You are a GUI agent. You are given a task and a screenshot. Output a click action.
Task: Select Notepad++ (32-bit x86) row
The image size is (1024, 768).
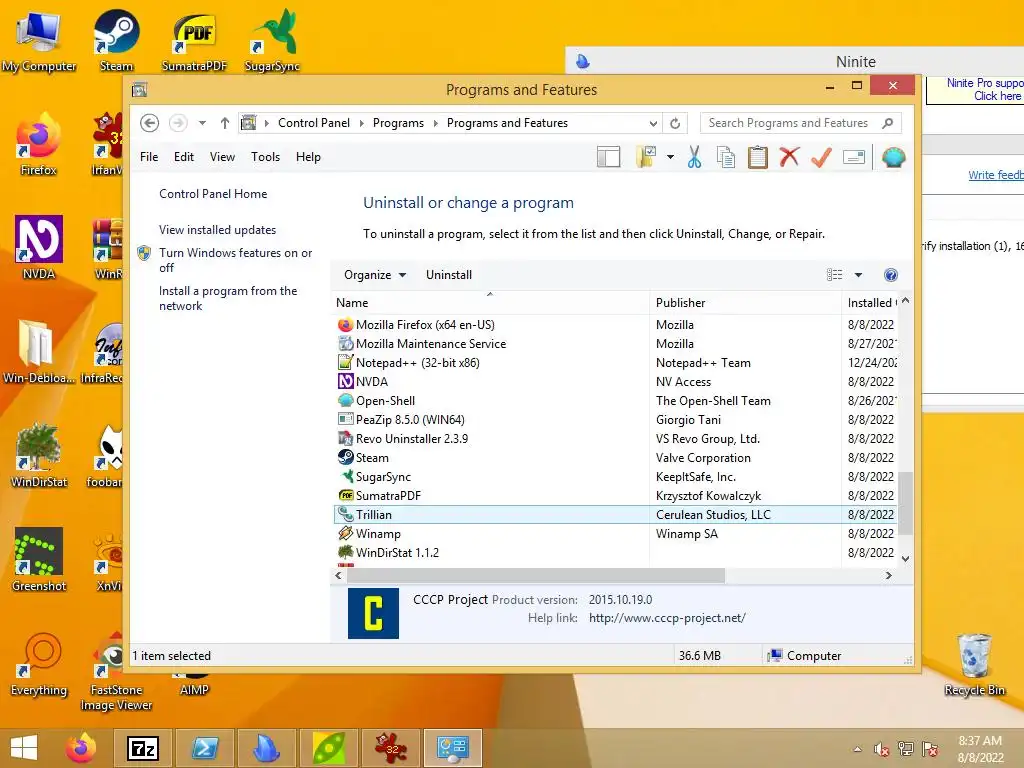click(x=614, y=362)
